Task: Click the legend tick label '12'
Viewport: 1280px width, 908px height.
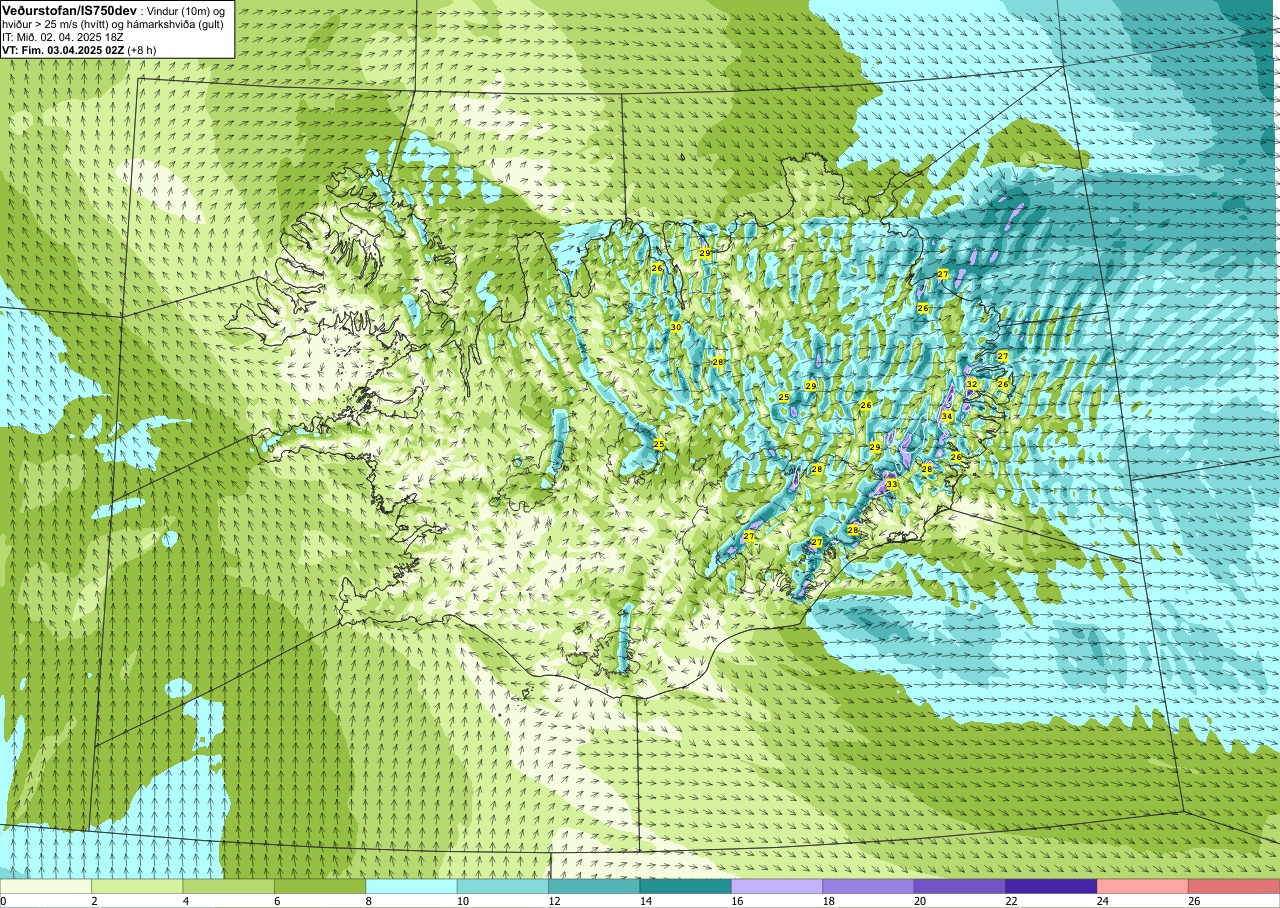Action: pos(552,901)
